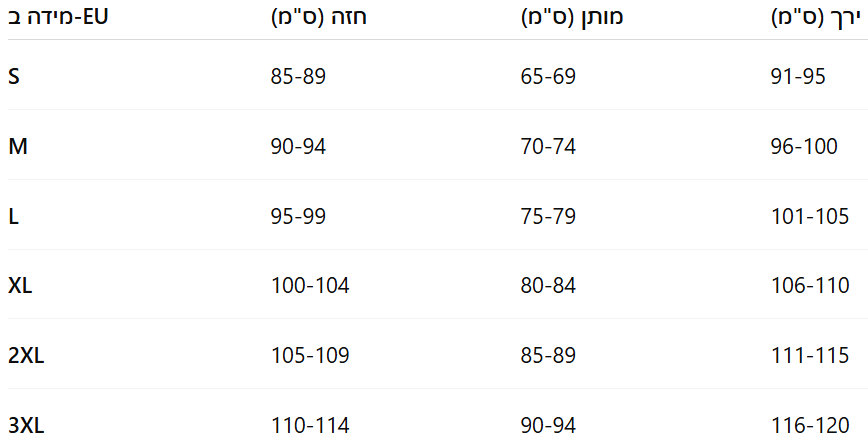
Task: Click chest value 85-89 for size S
Action: 298,76
